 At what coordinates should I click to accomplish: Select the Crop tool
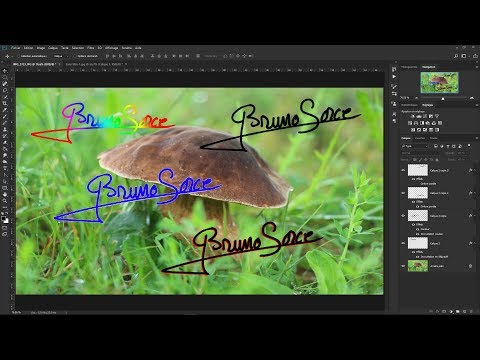pos(5,97)
